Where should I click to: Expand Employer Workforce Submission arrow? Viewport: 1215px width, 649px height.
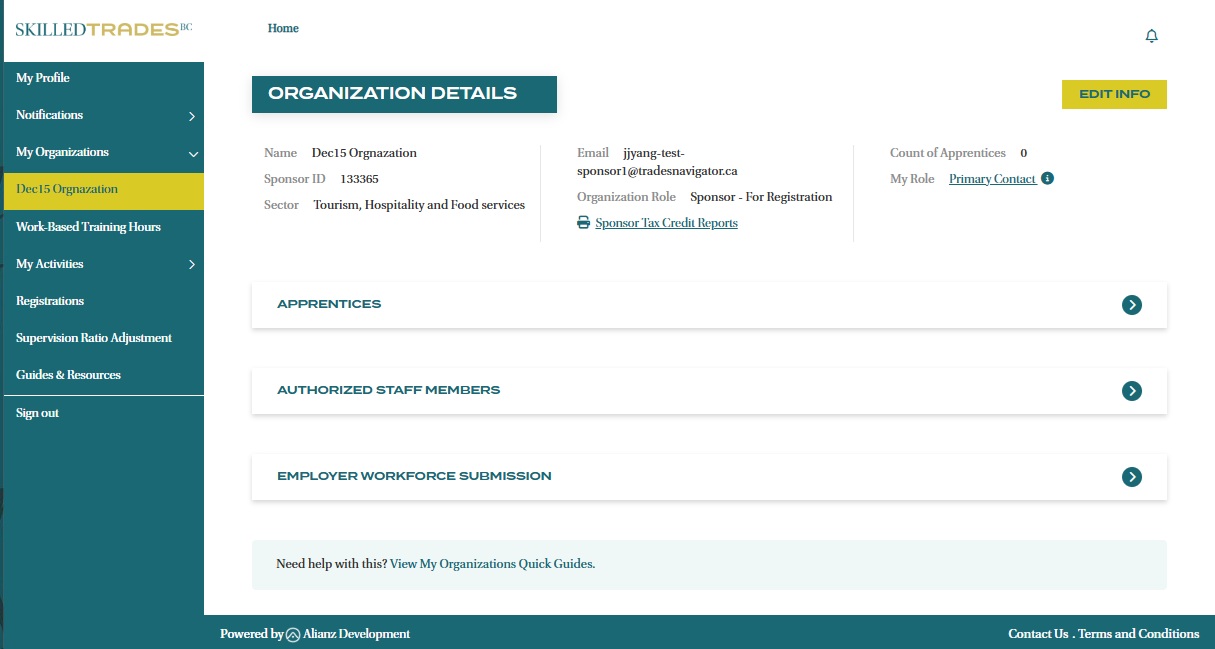(1131, 477)
